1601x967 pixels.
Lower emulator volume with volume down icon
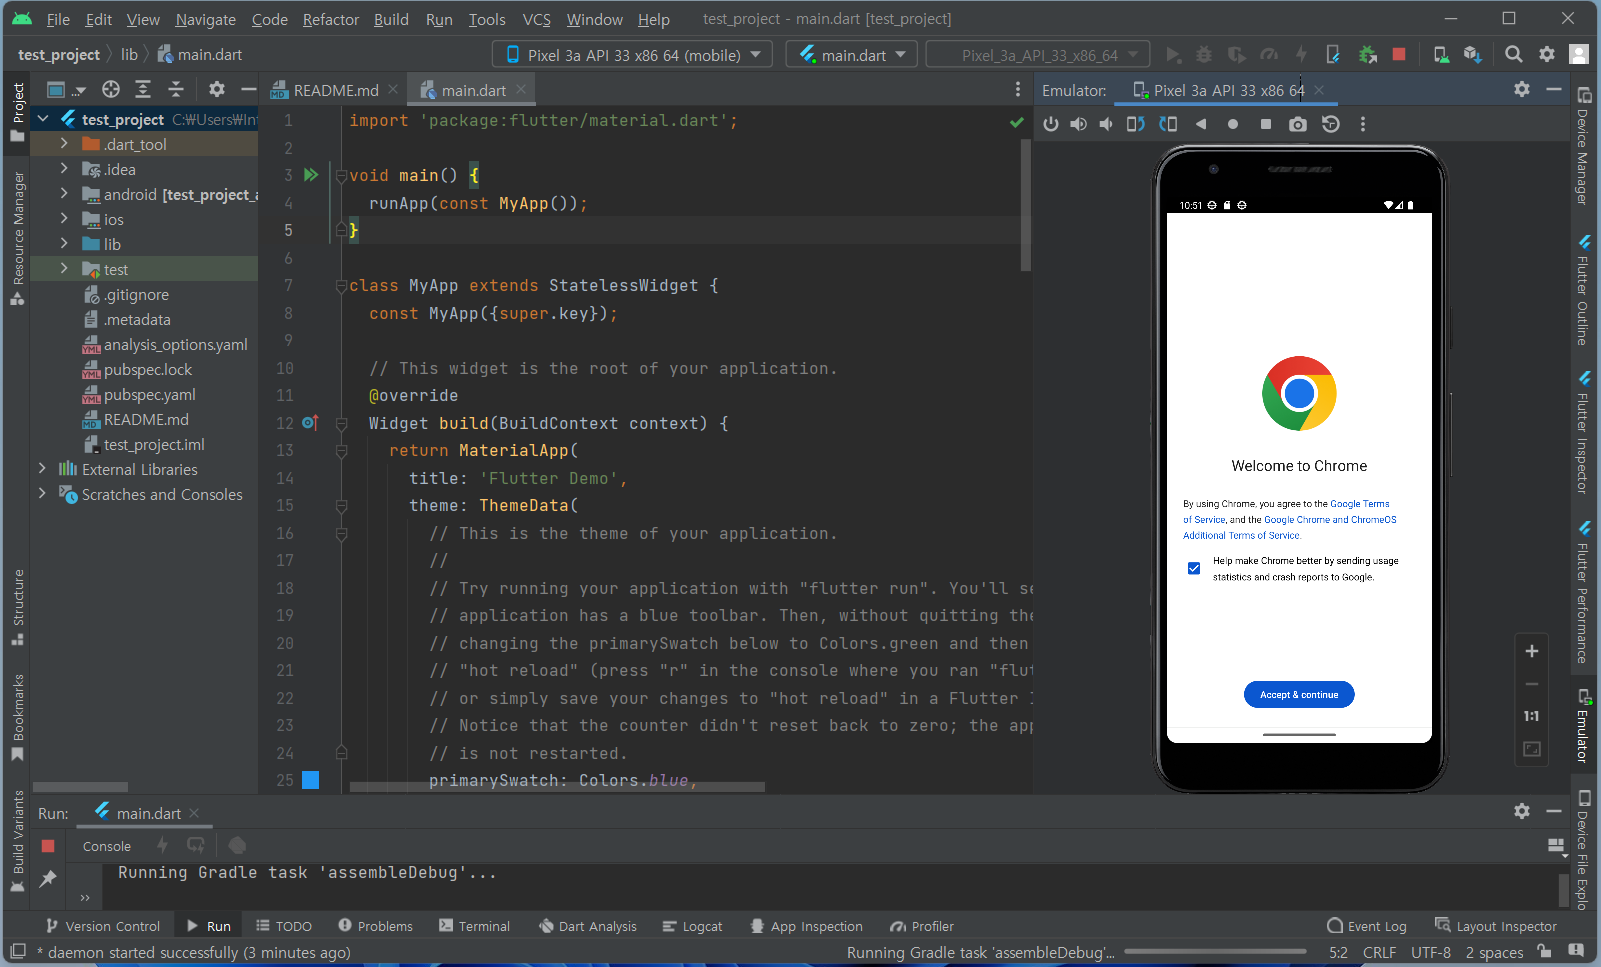coord(1106,124)
